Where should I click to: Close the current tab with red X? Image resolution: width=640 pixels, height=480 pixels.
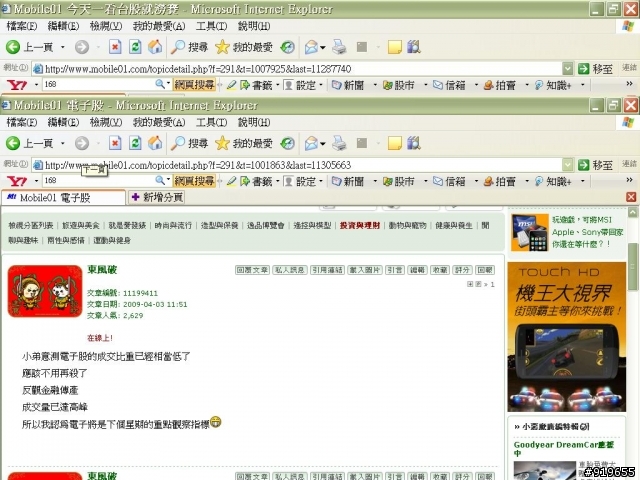[631, 197]
